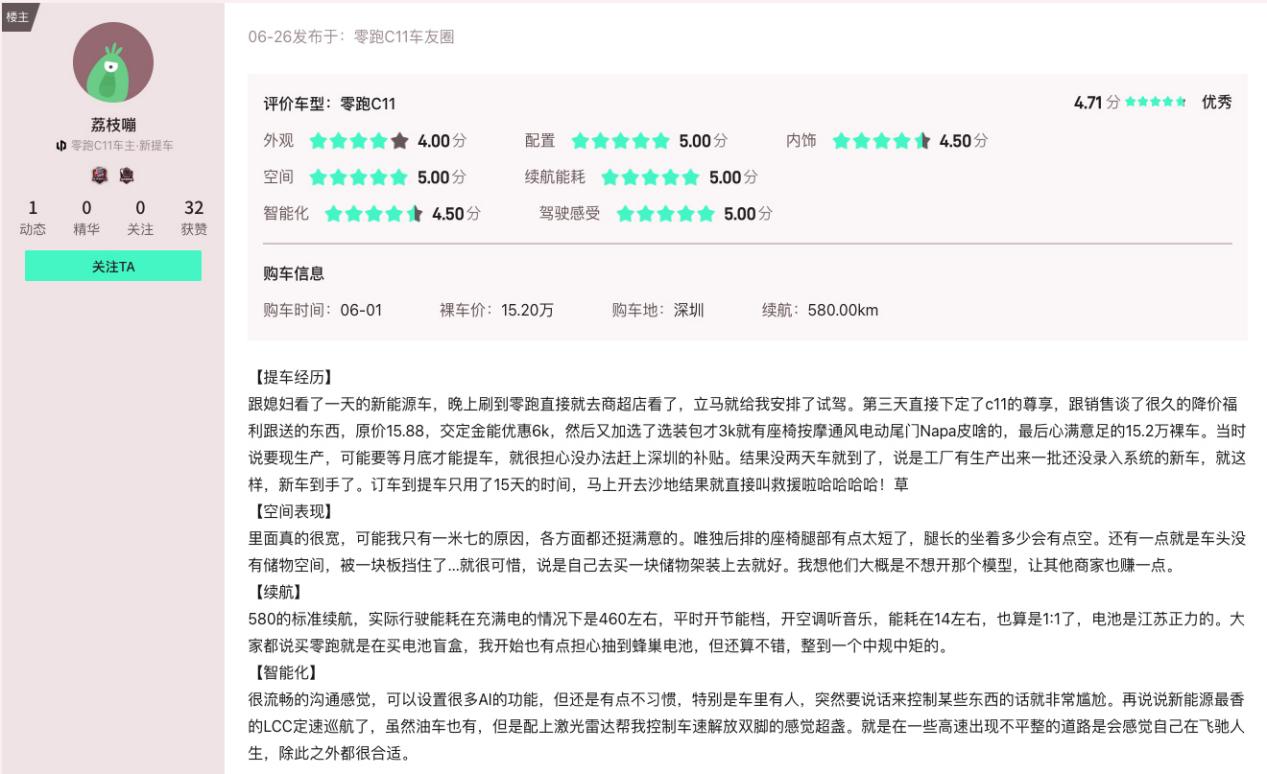Click the 【提车经历】 section heading
Viewport: 1267px width, 774px height.
click(x=291, y=378)
